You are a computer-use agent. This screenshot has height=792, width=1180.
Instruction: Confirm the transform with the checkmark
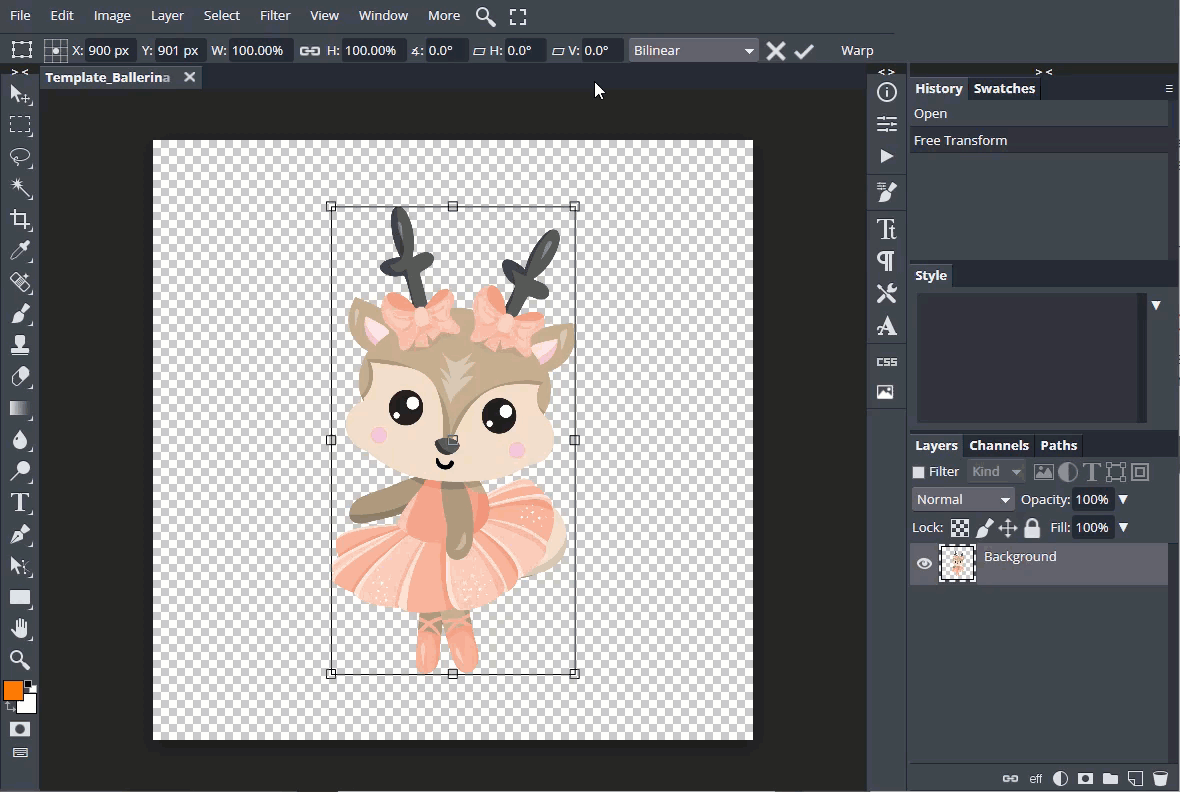804,51
